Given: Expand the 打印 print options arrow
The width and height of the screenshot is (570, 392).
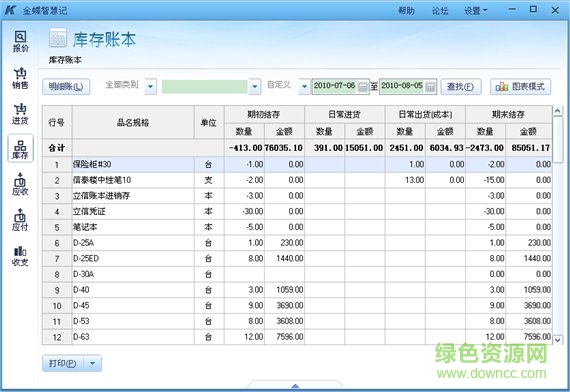Looking at the screenshot, I should point(93,363).
